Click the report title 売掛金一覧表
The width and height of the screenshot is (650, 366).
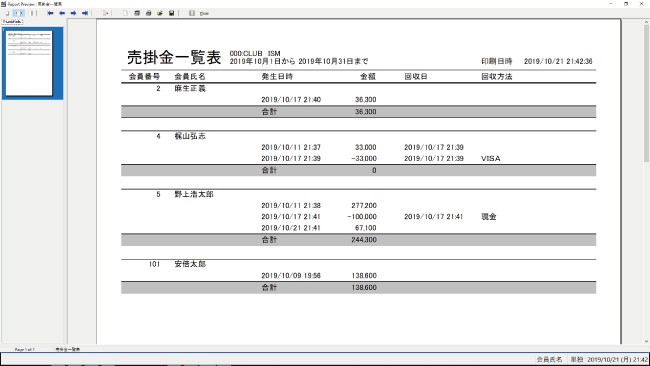[174, 58]
